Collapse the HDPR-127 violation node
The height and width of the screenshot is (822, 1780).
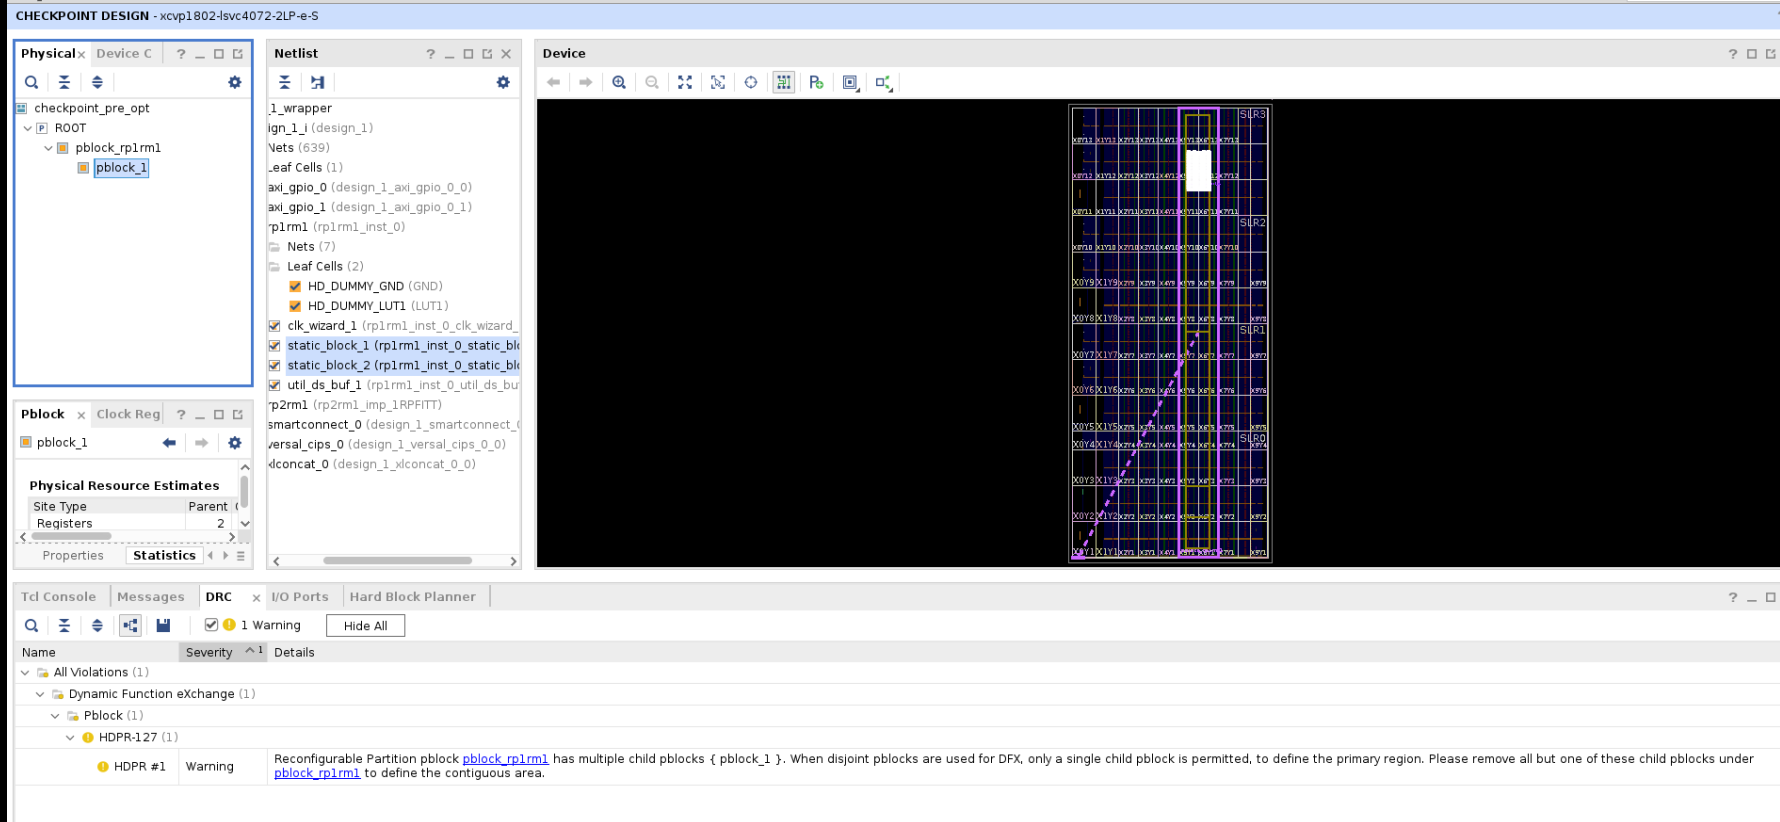point(70,737)
